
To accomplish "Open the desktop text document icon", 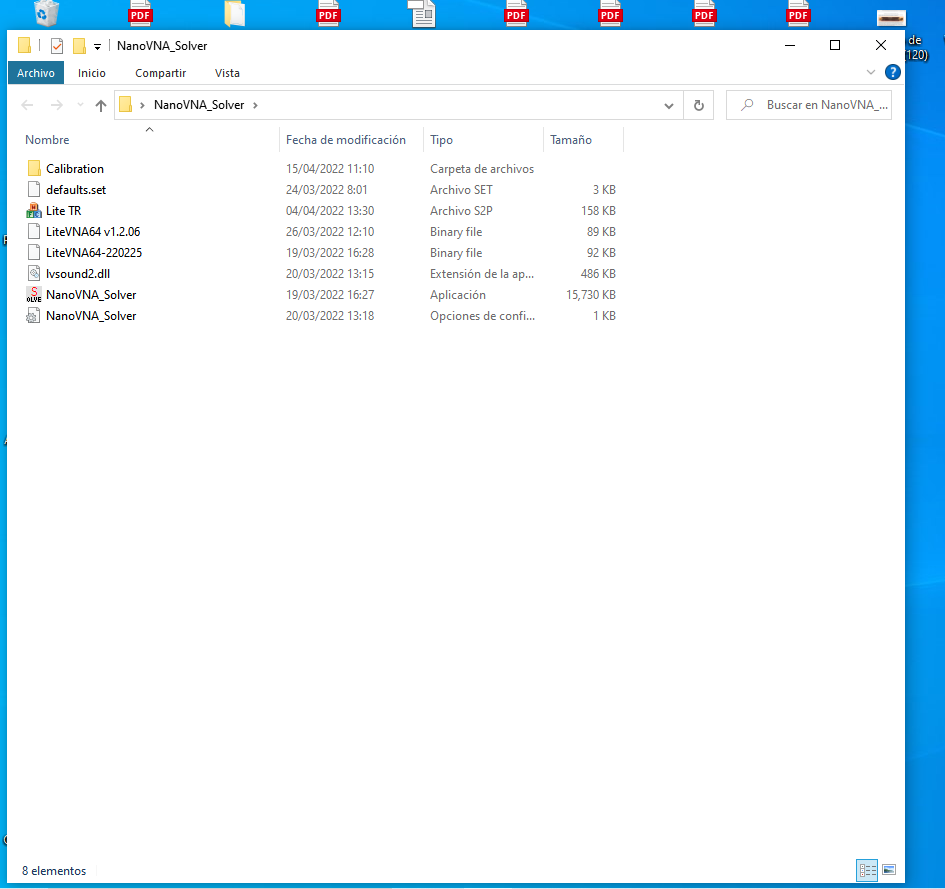I will click(x=422, y=13).
